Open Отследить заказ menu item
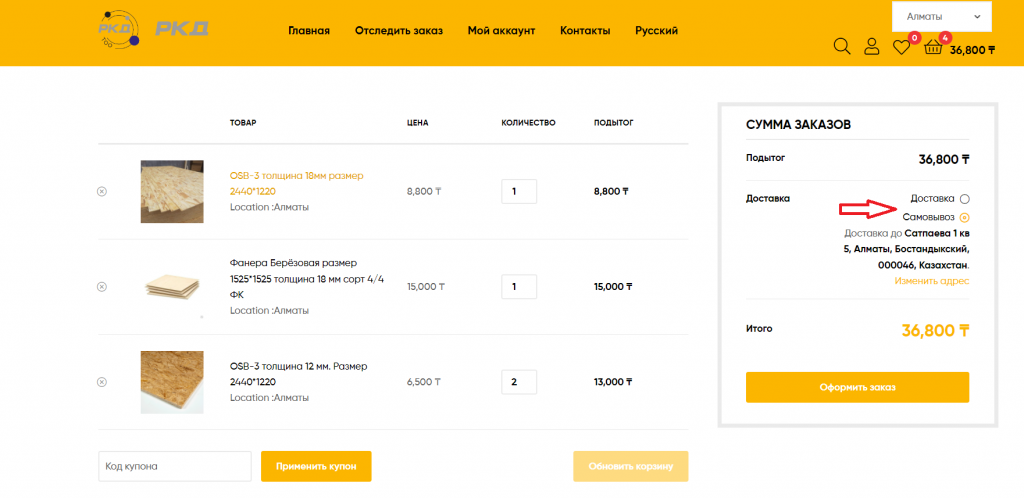This screenshot has height=498, width=1024. [398, 31]
